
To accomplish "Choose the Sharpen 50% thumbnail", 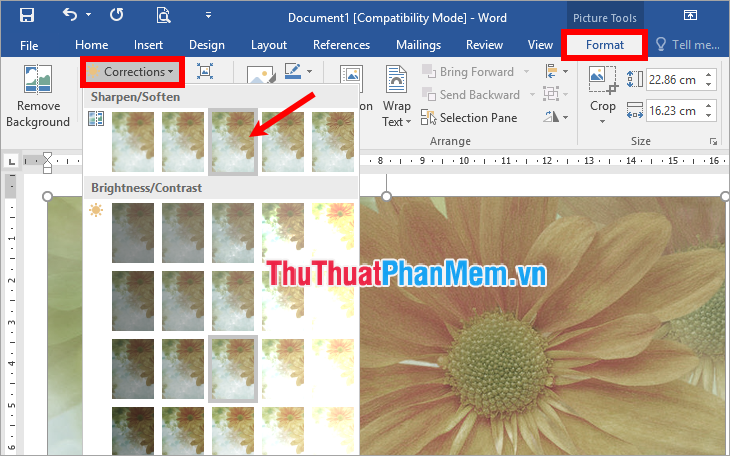I will pos(333,142).
